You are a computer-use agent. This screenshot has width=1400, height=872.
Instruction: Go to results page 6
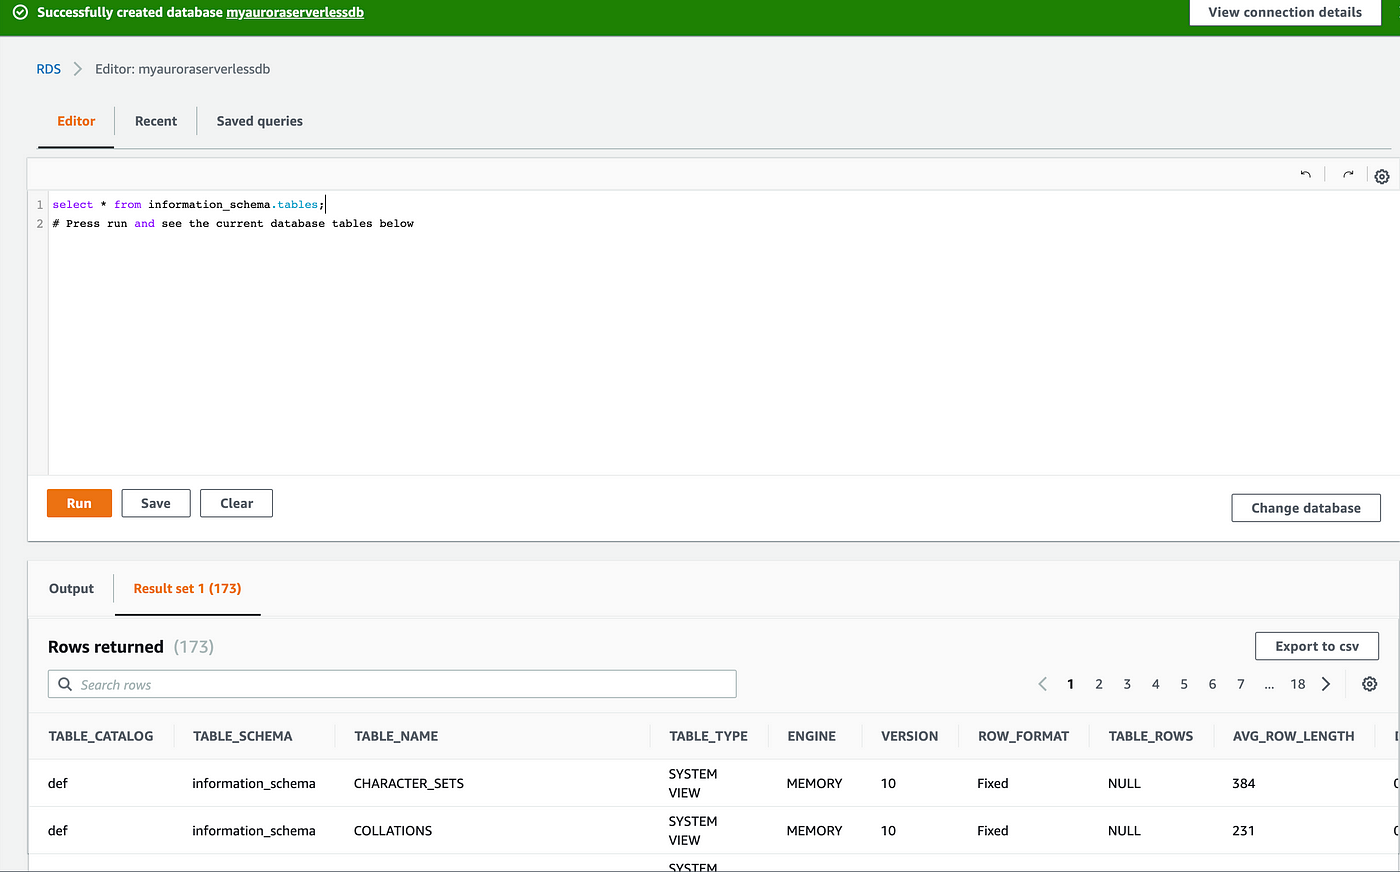pos(1212,684)
